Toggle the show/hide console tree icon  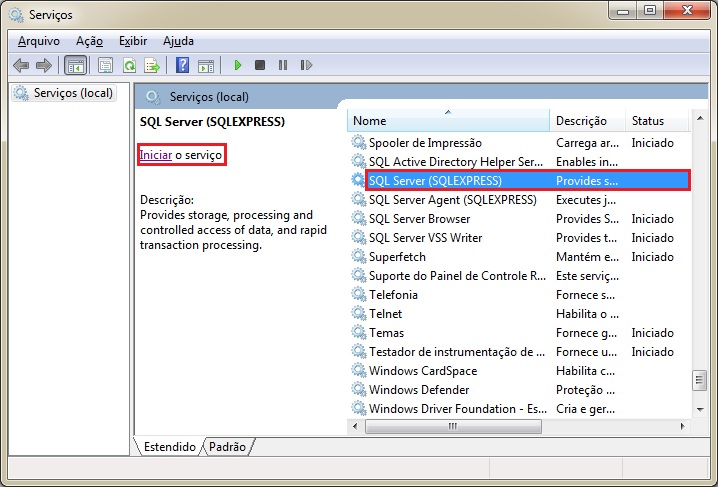coord(74,65)
